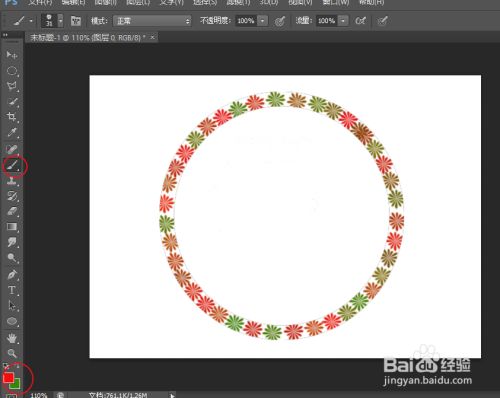Expand the opacity 100% slider arrow
The image size is (500, 398).
tap(263, 21)
